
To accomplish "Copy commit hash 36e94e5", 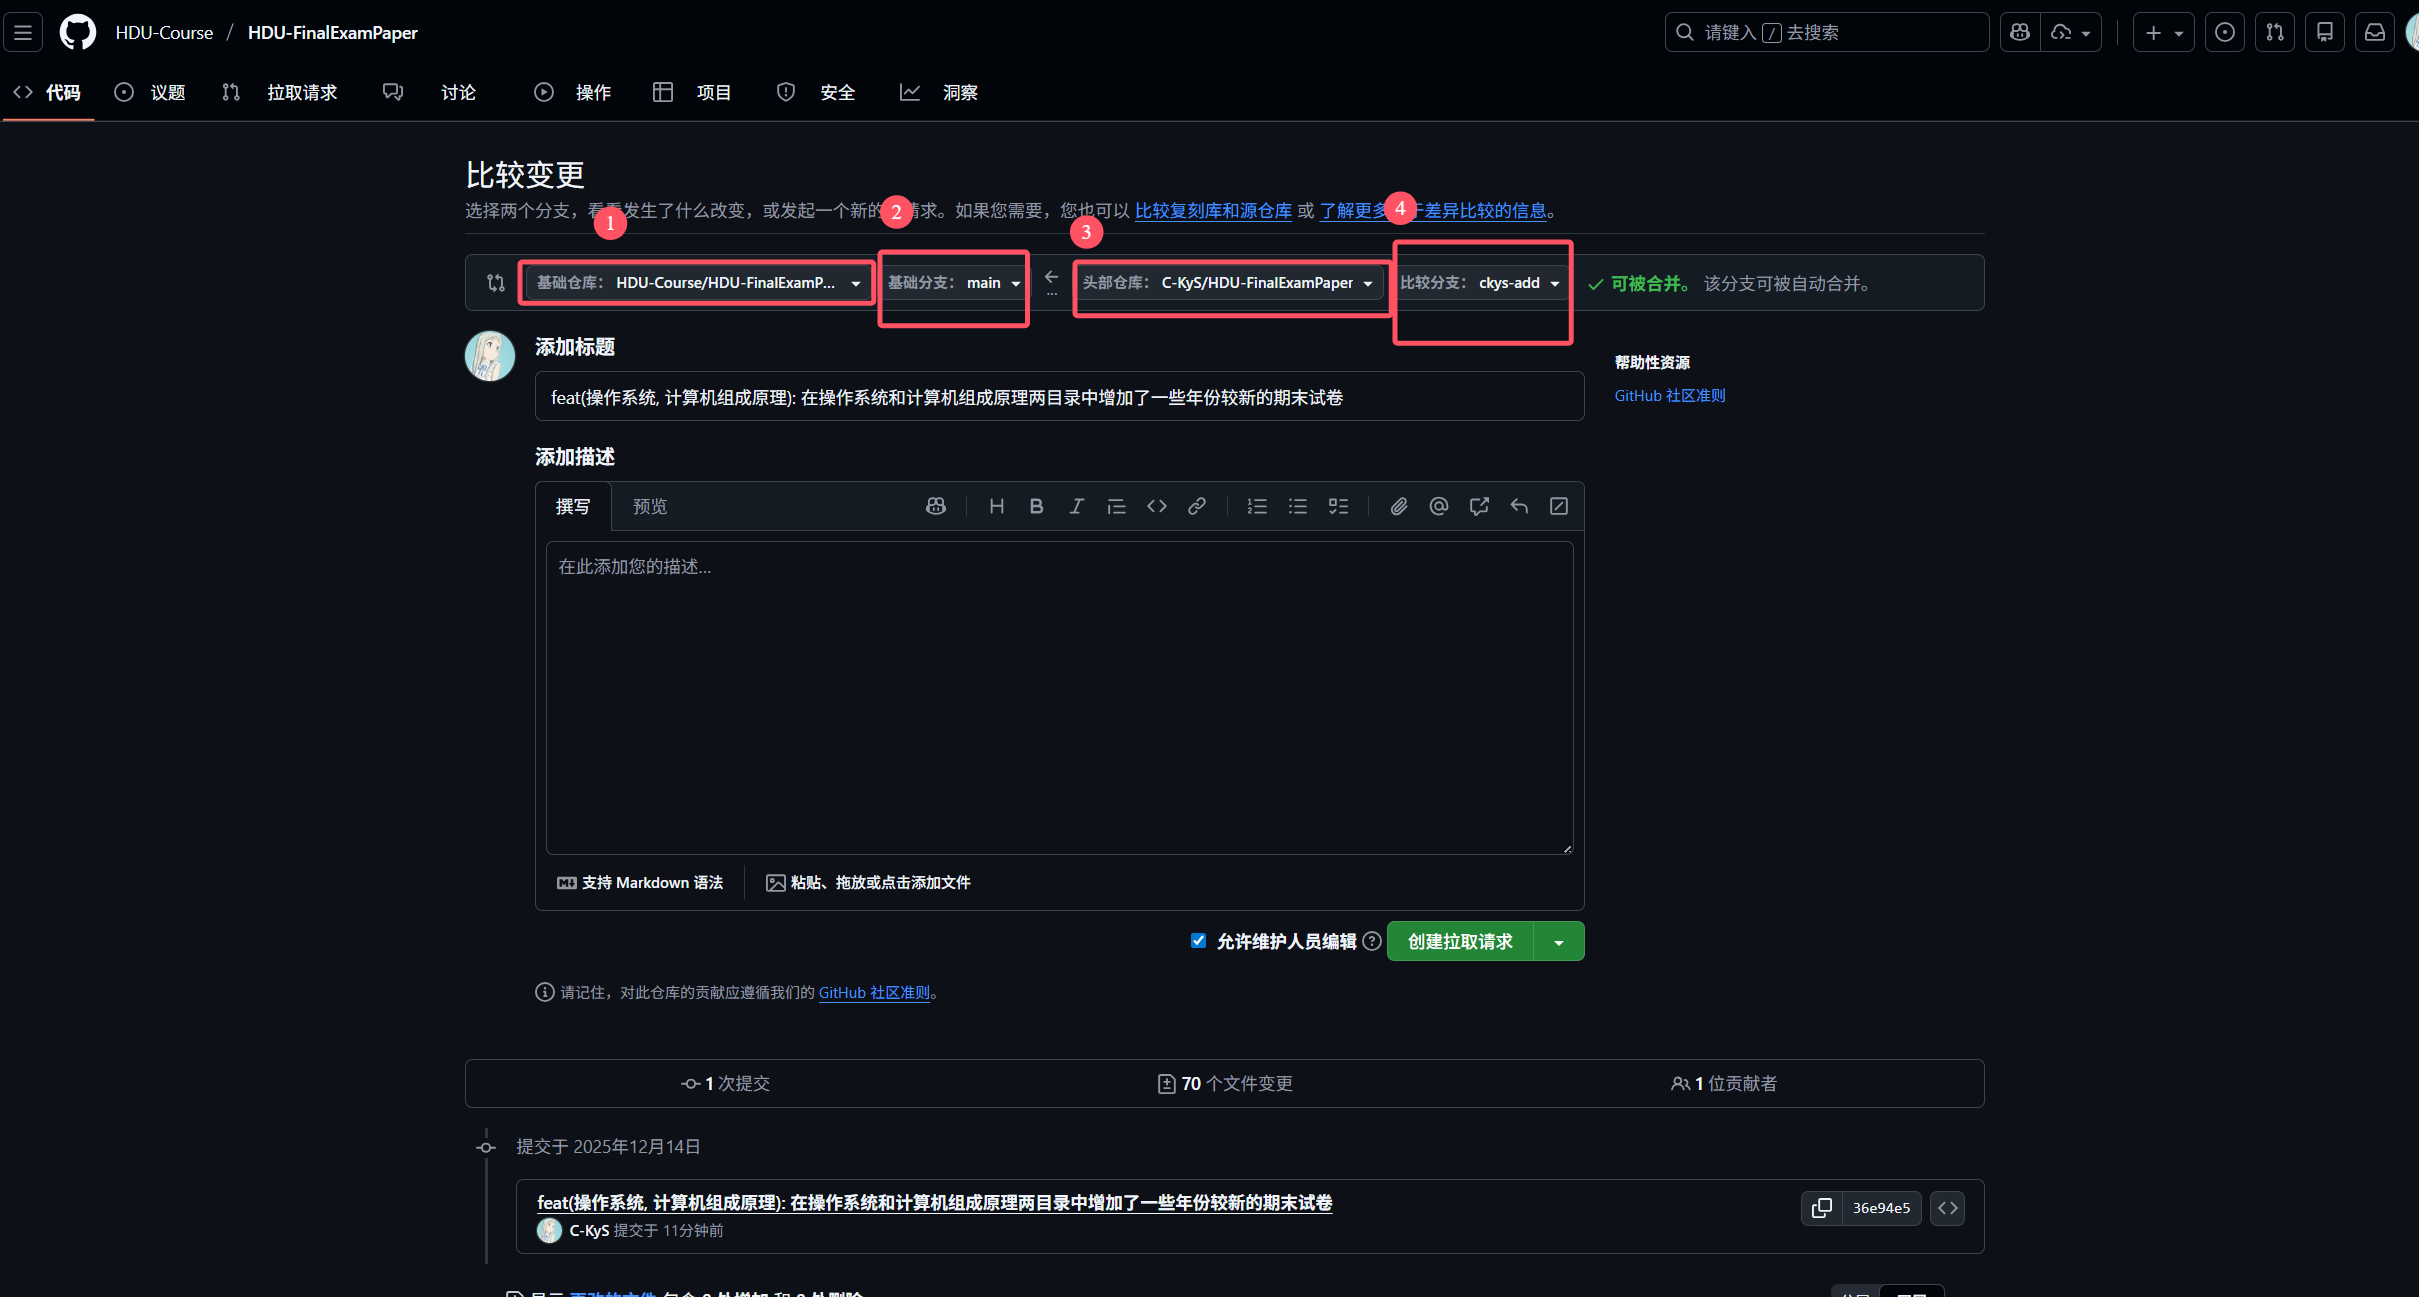I will pyautogui.click(x=1822, y=1208).
